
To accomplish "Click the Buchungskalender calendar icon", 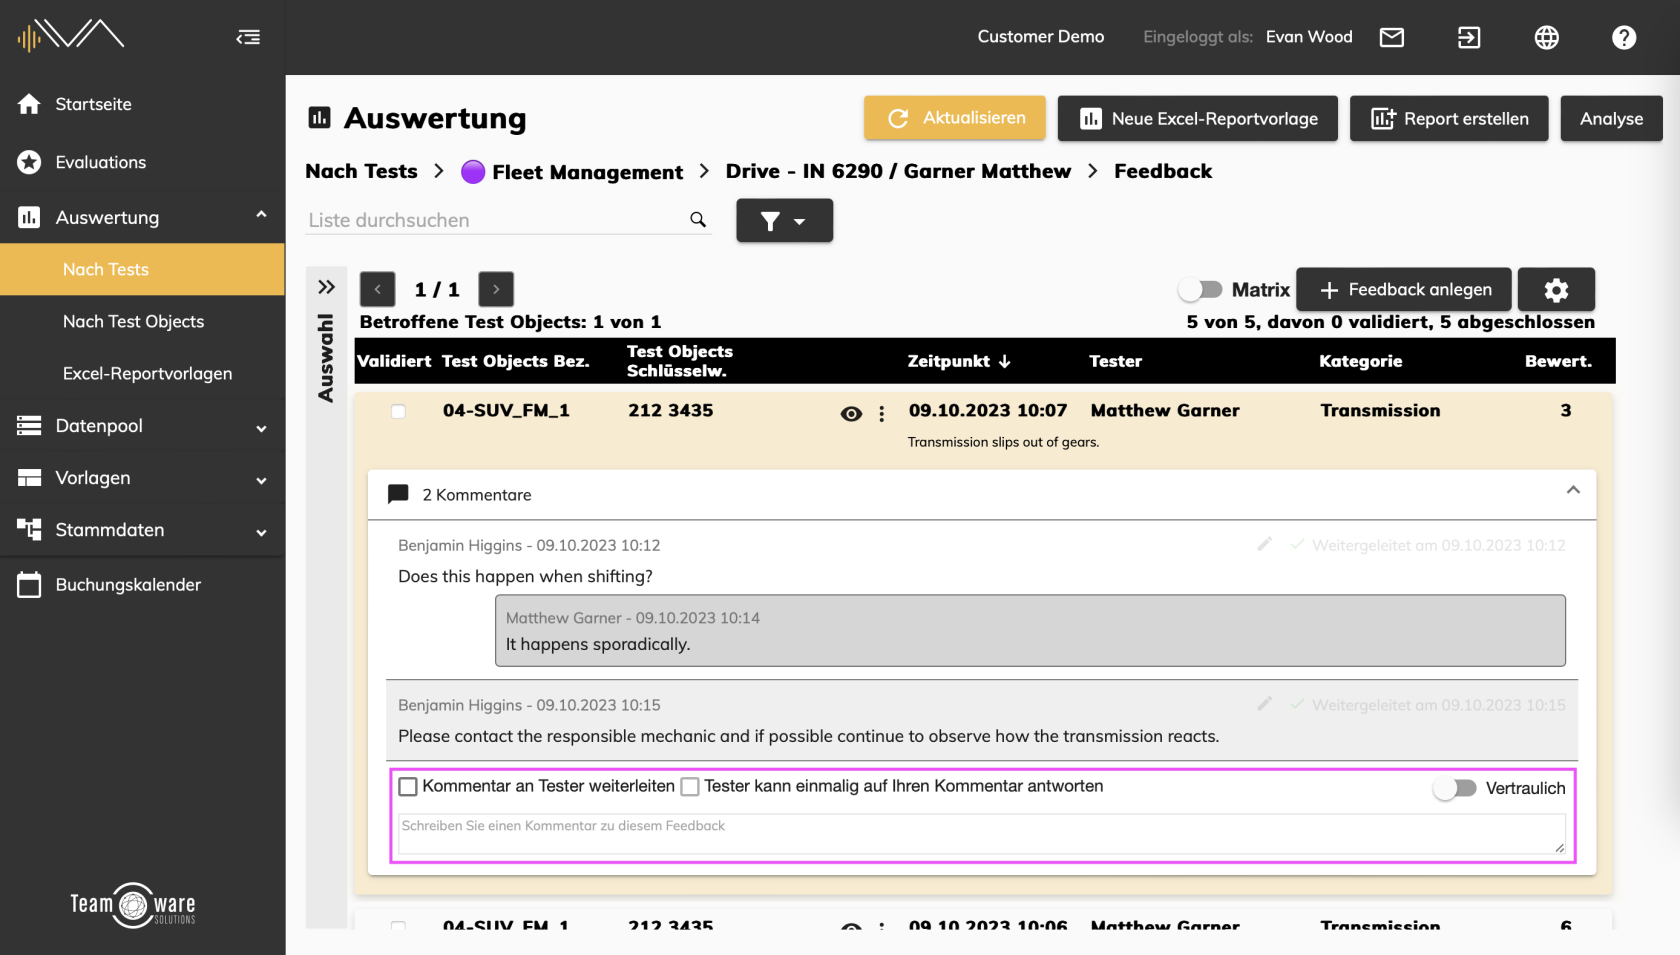I will click(x=29, y=585).
